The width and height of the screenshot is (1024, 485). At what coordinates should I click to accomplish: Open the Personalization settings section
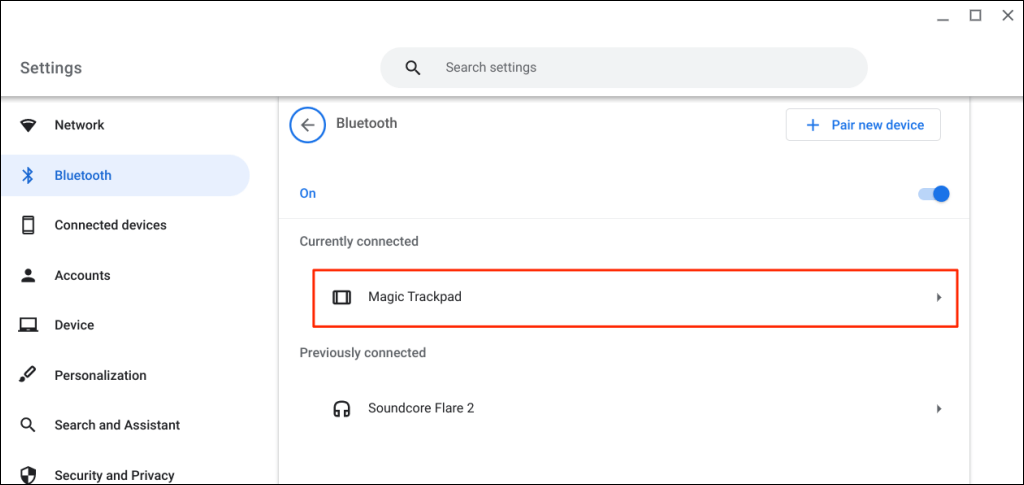click(100, 375)
